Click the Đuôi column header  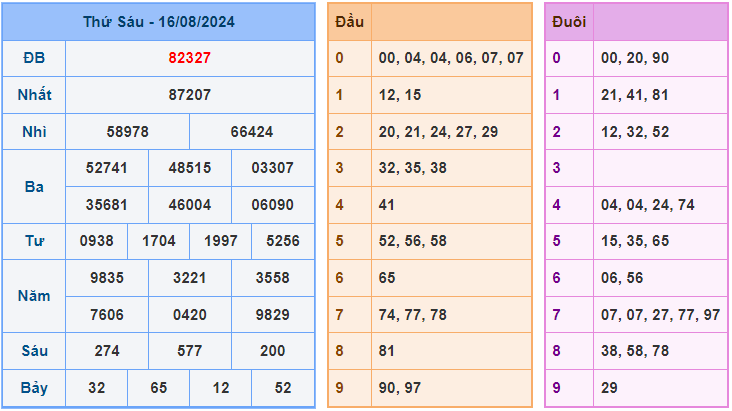pyautogui.click(x=569, y=21)
